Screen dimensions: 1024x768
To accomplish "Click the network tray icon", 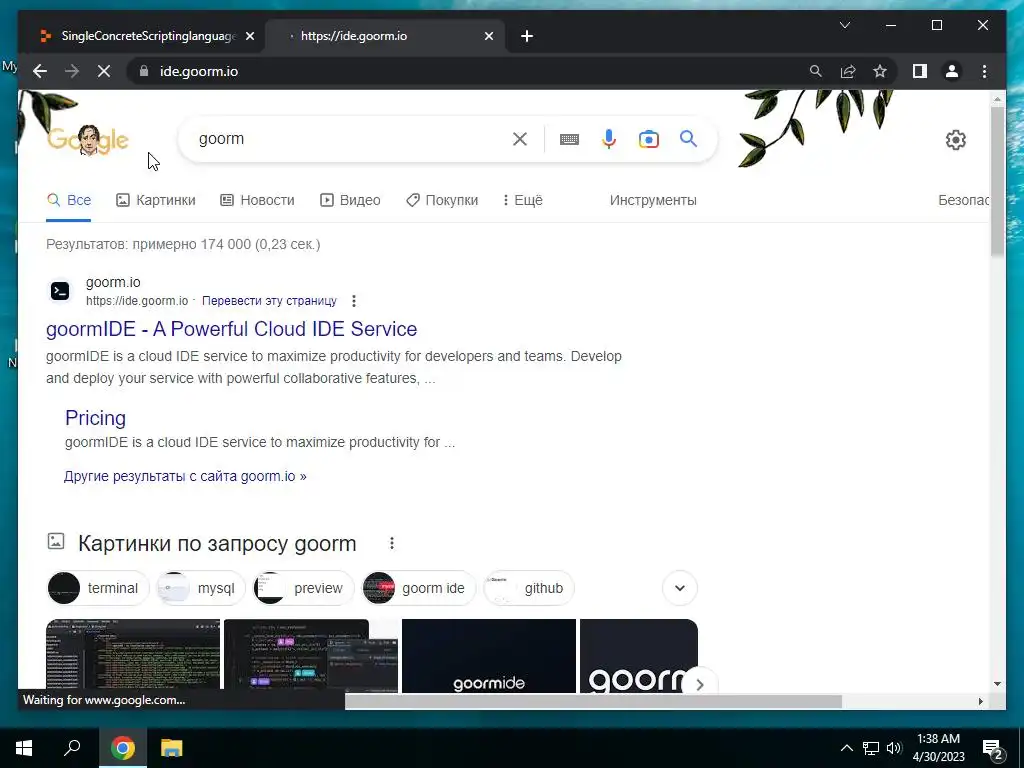I will pyautogui.click(x=871, y=748).
